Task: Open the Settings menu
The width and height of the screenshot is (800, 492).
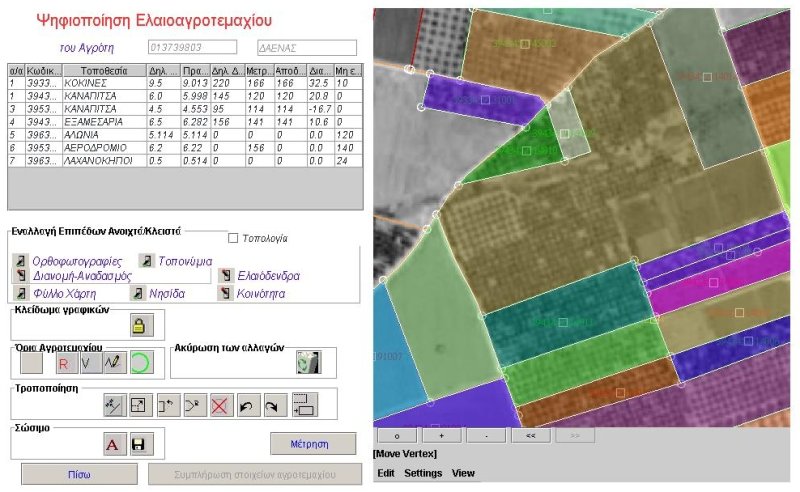Action: point(422,473)
